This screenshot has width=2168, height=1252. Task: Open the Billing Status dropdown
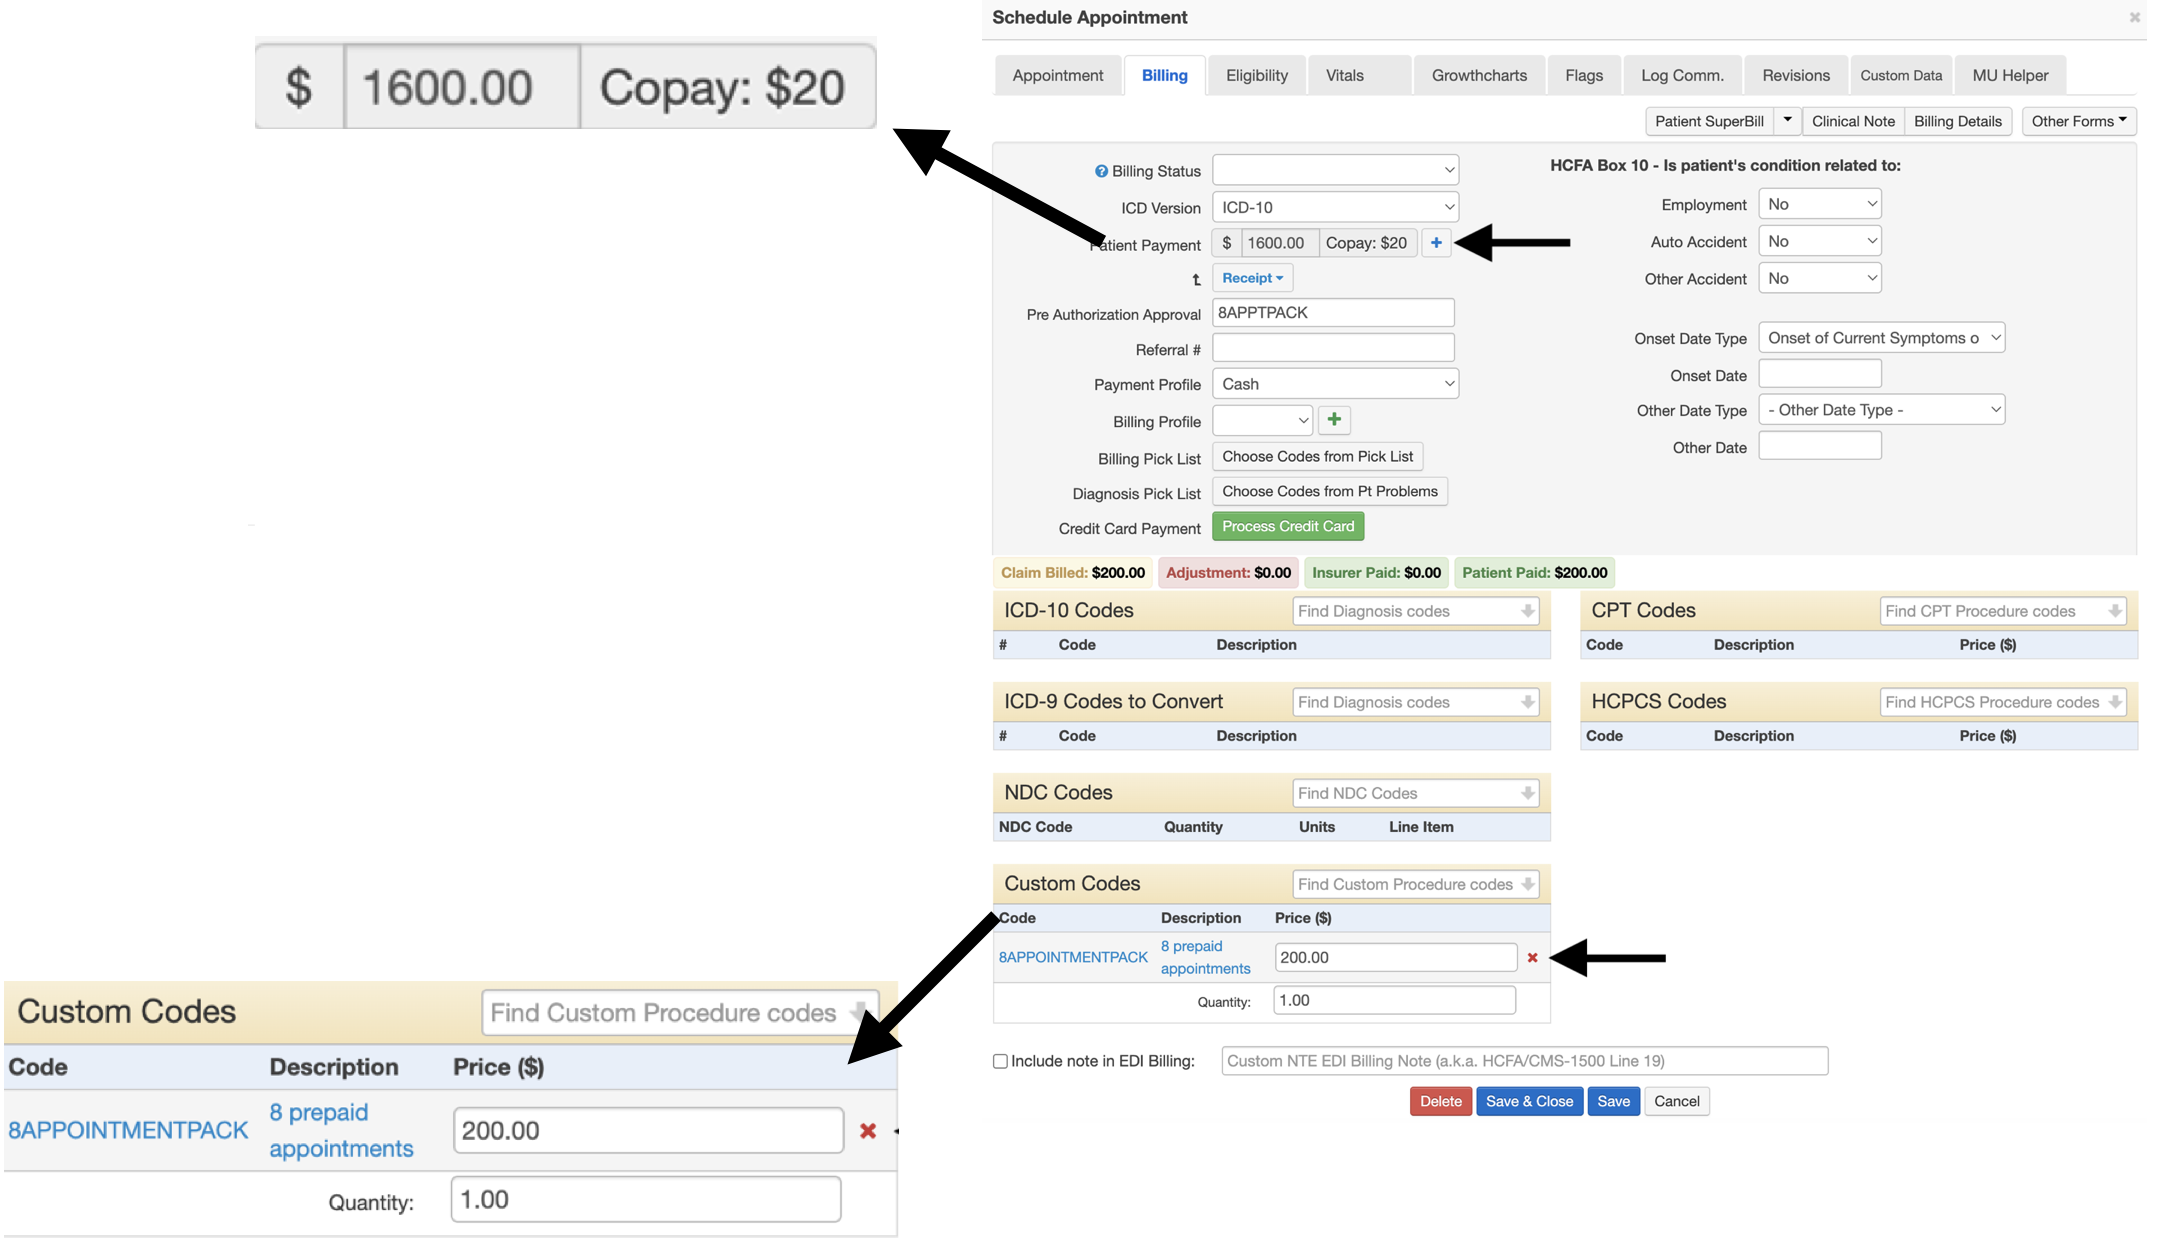point(1335,170)
